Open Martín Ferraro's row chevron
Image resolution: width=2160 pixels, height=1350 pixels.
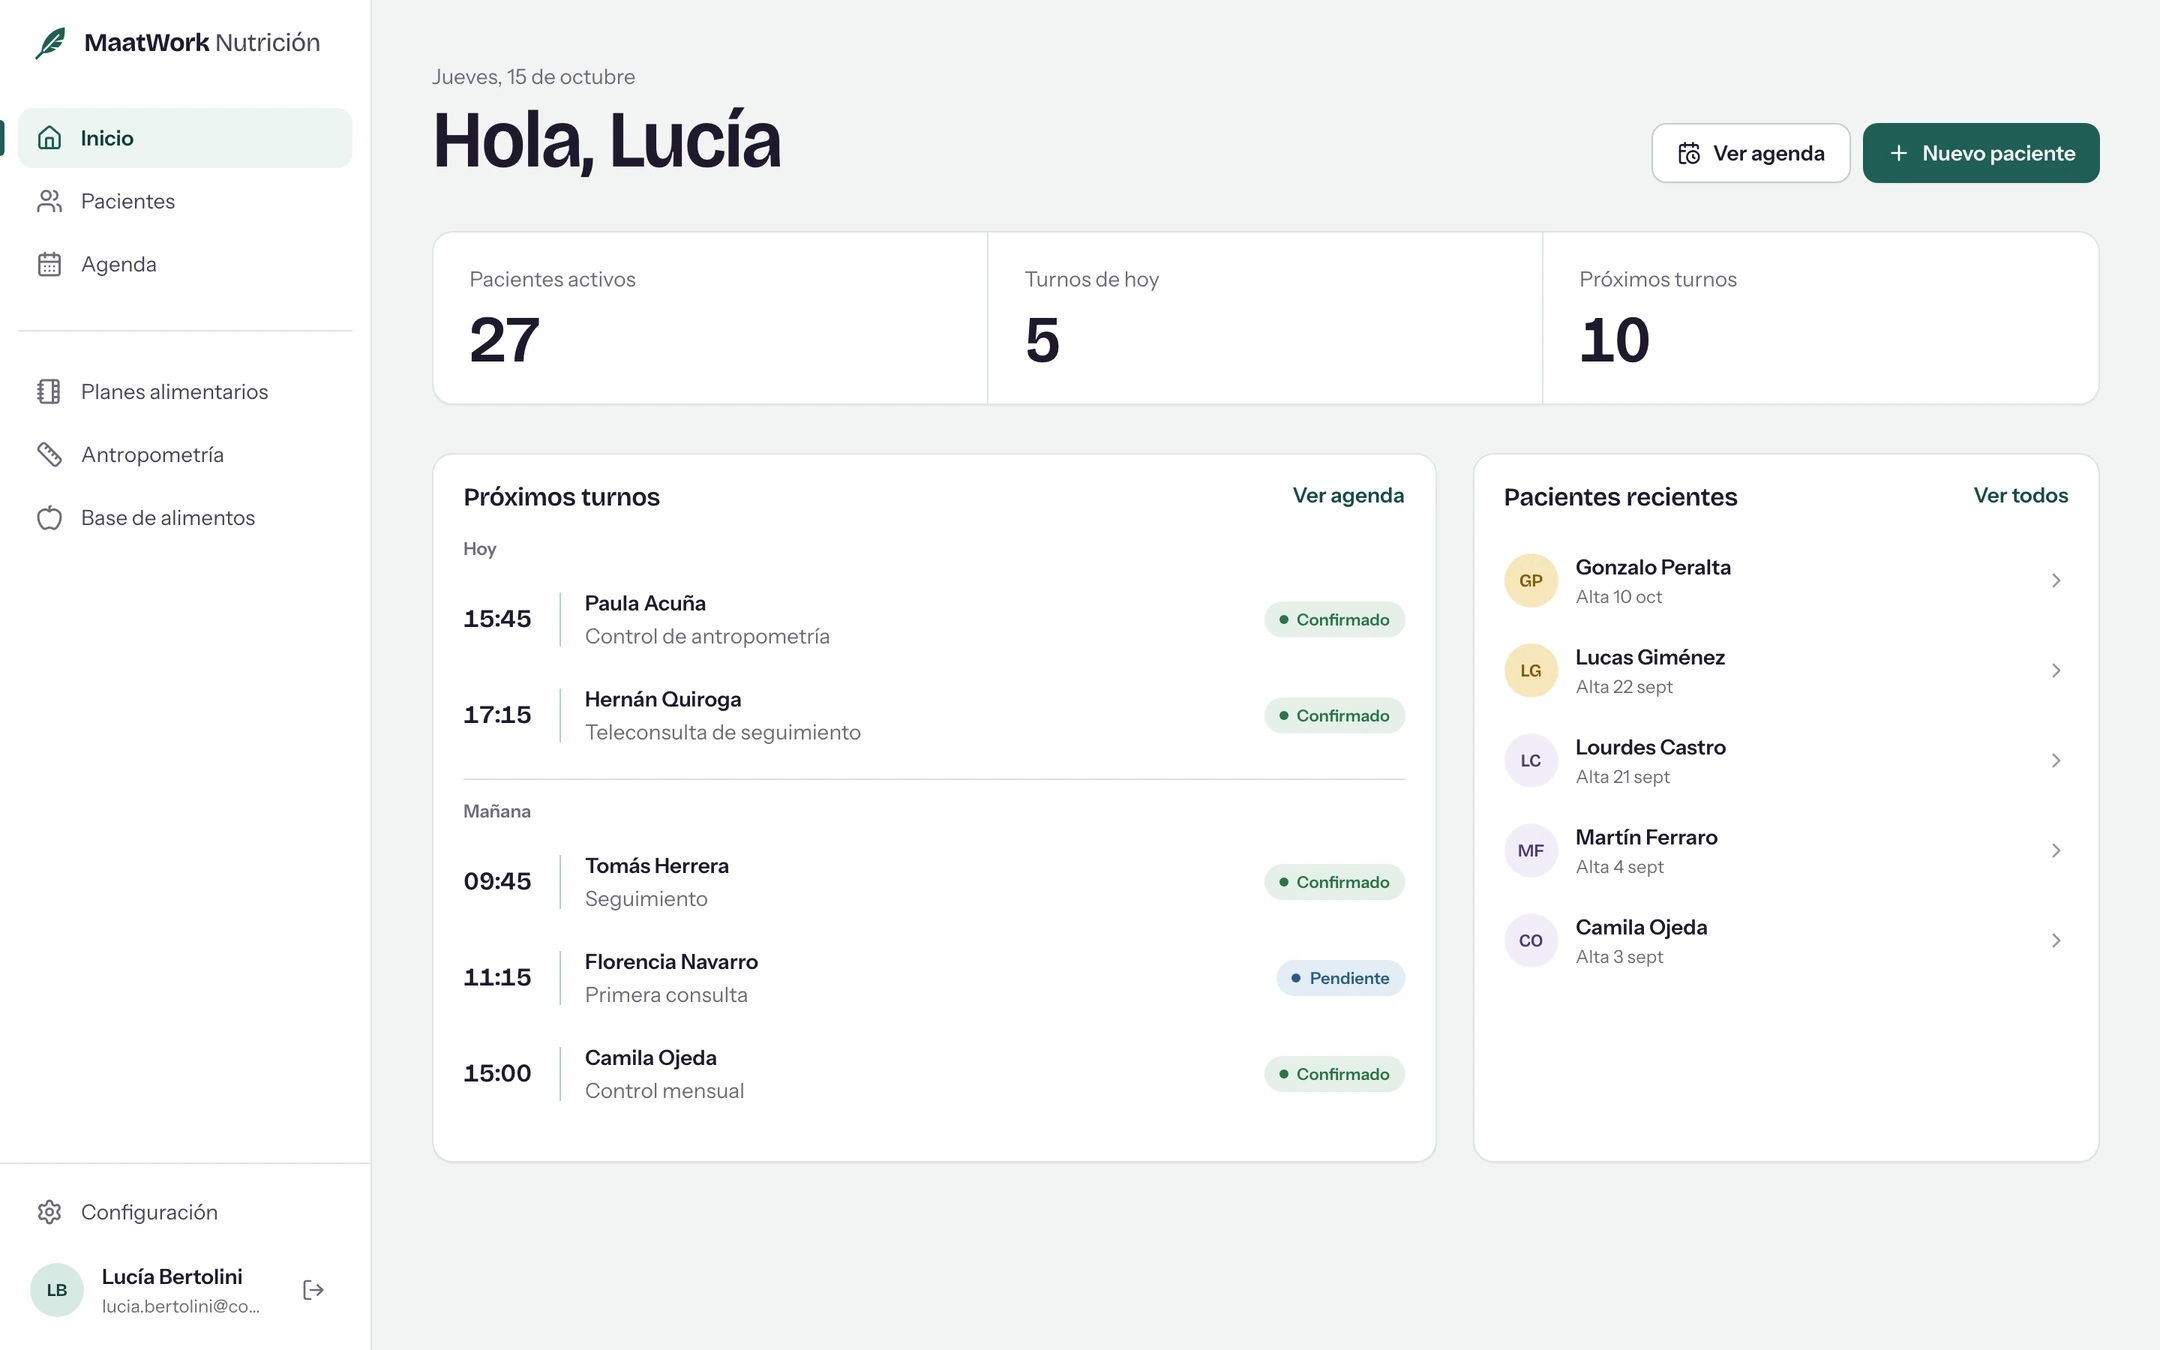tap(2056, 851)
